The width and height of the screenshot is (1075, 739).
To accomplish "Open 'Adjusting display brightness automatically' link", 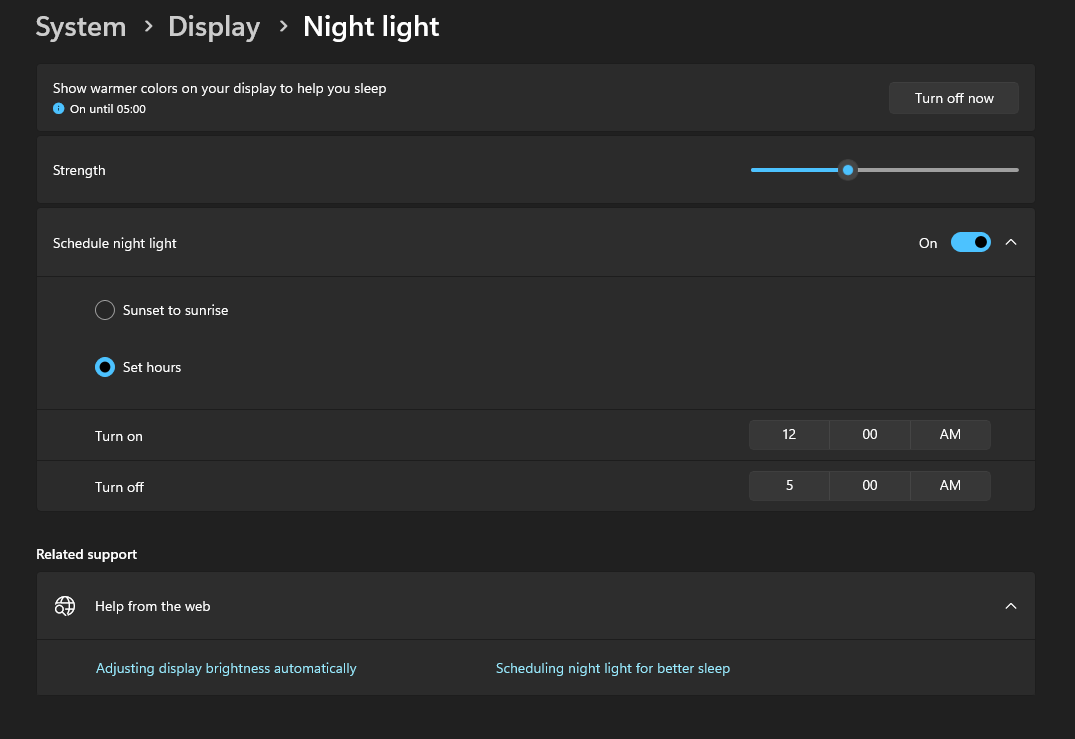I will click(226, 668).
